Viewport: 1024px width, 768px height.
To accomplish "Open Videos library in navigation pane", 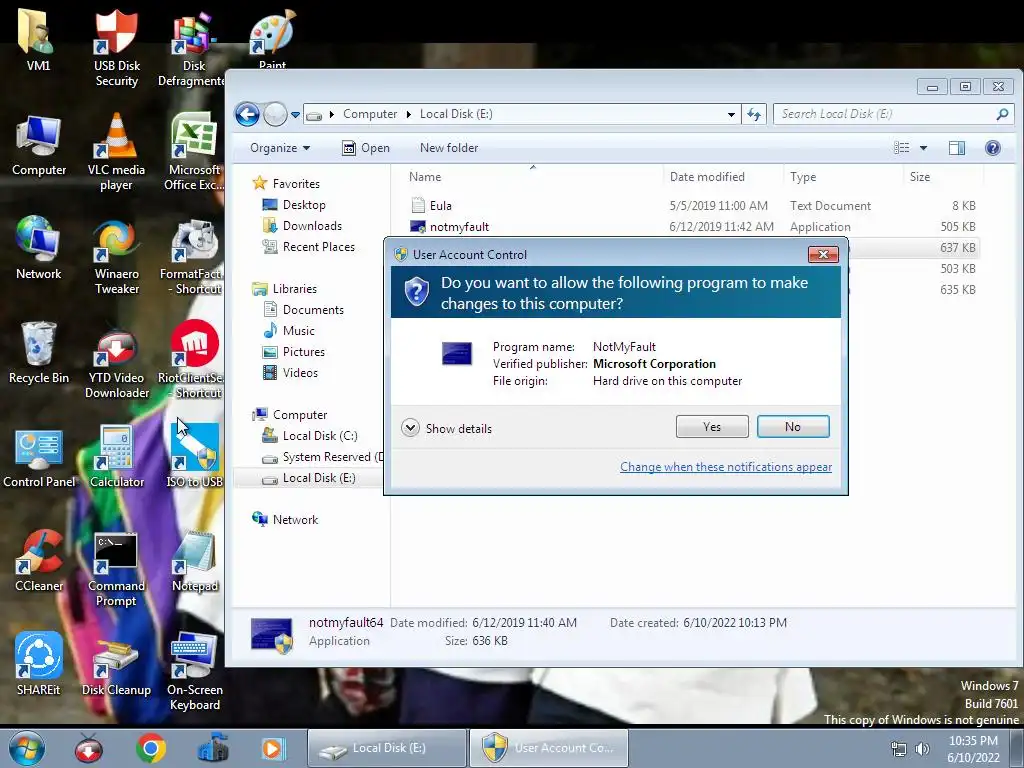I will click(x=290, y=372).
